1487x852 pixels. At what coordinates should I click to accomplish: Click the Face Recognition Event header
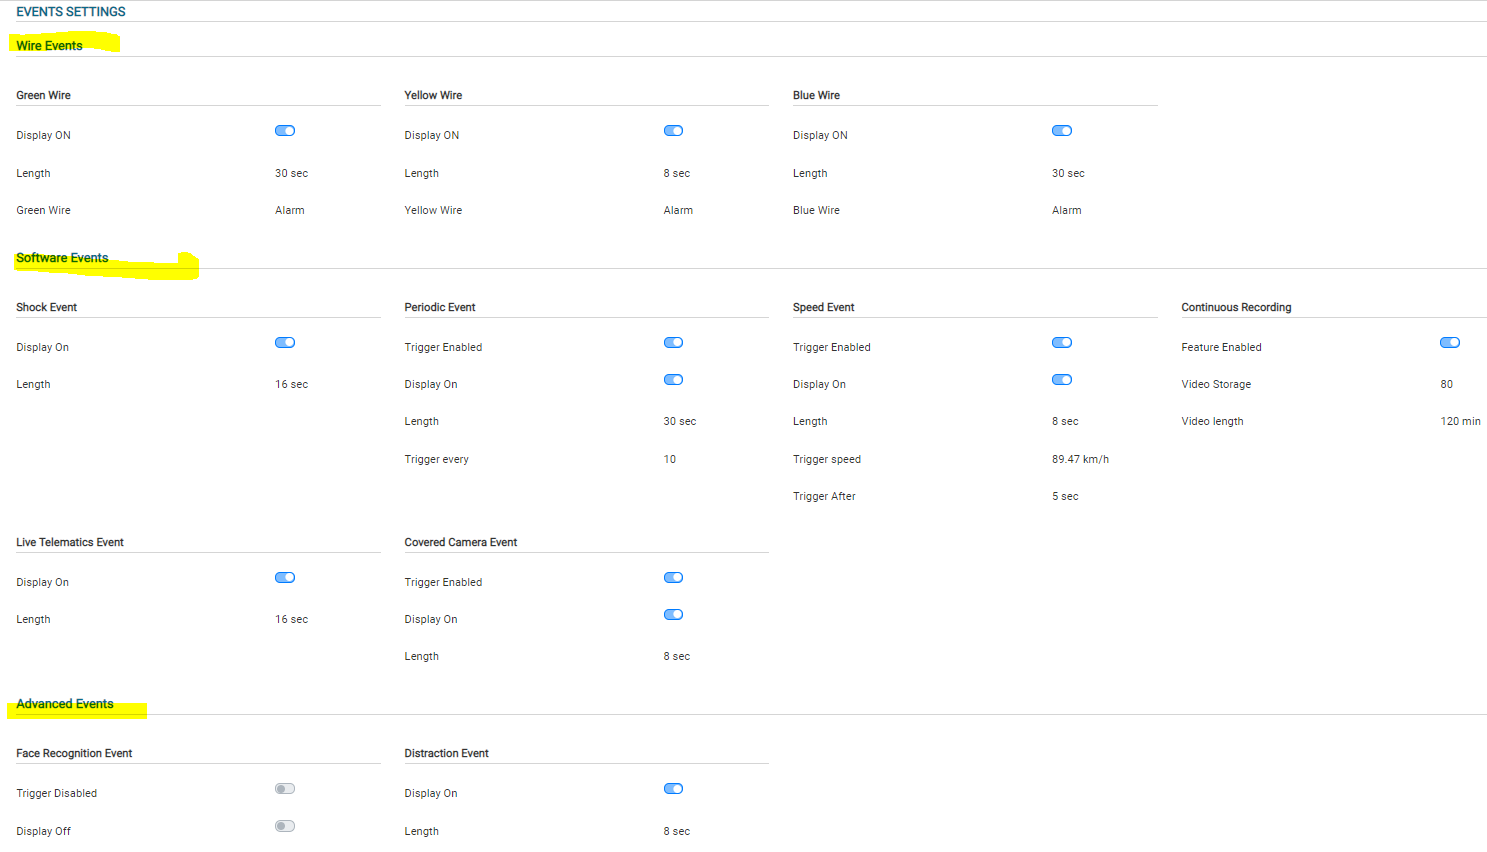click(74, 753)
